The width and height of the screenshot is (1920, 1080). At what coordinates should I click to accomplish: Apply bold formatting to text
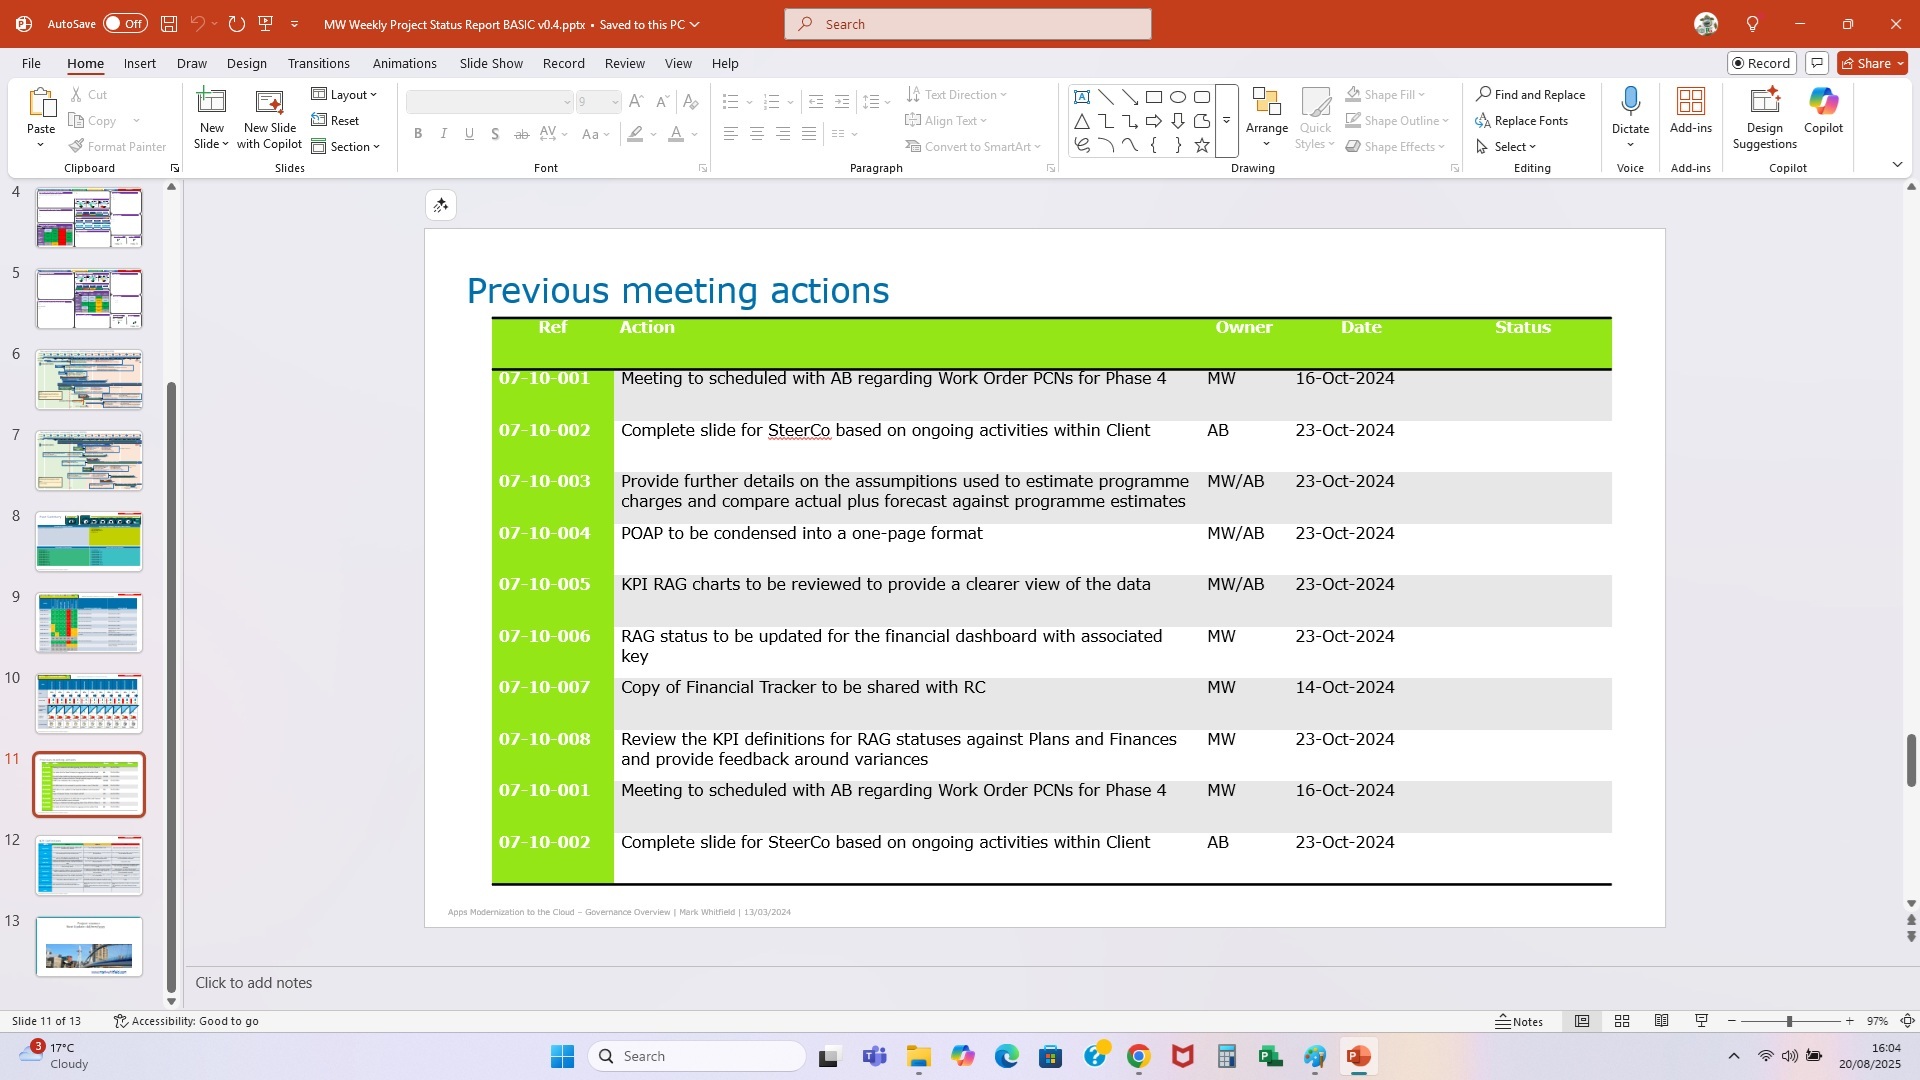(x=418, y=133)
